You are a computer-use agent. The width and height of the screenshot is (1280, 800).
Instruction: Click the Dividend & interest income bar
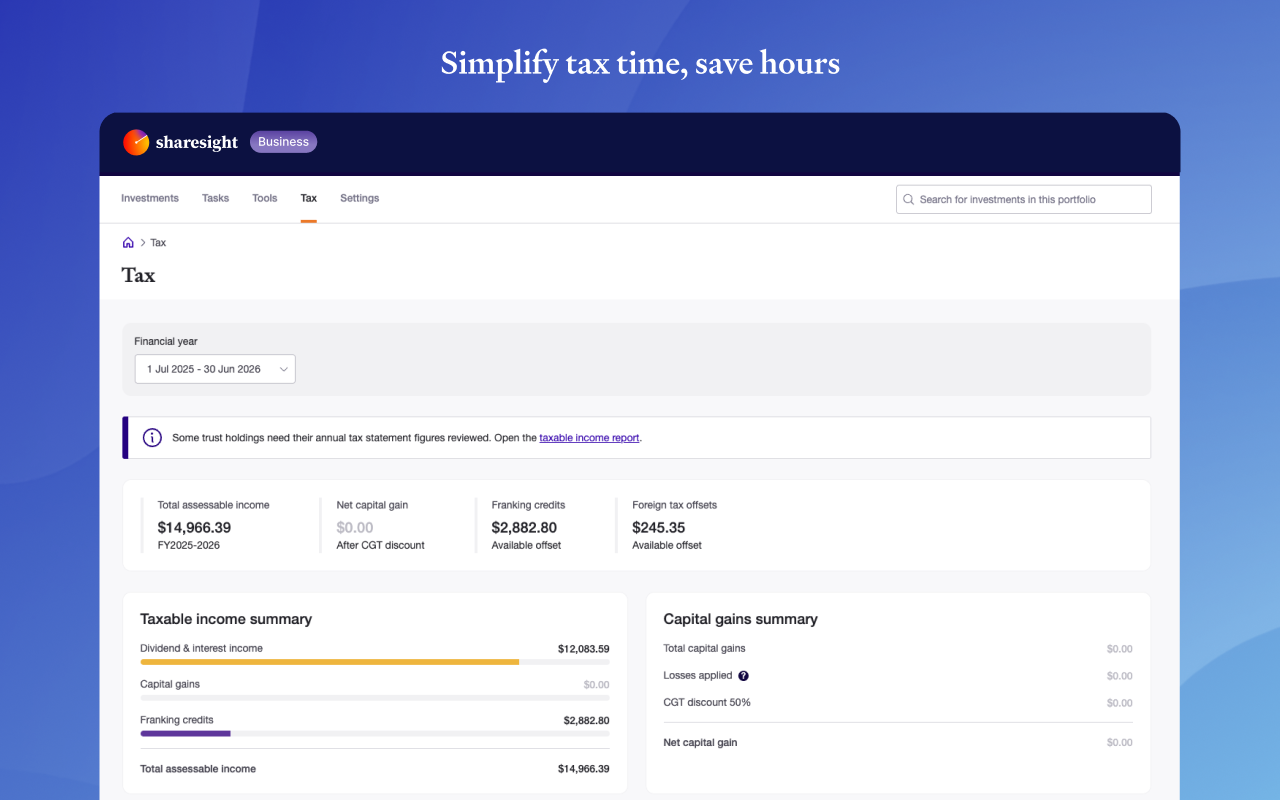[375, 662]
